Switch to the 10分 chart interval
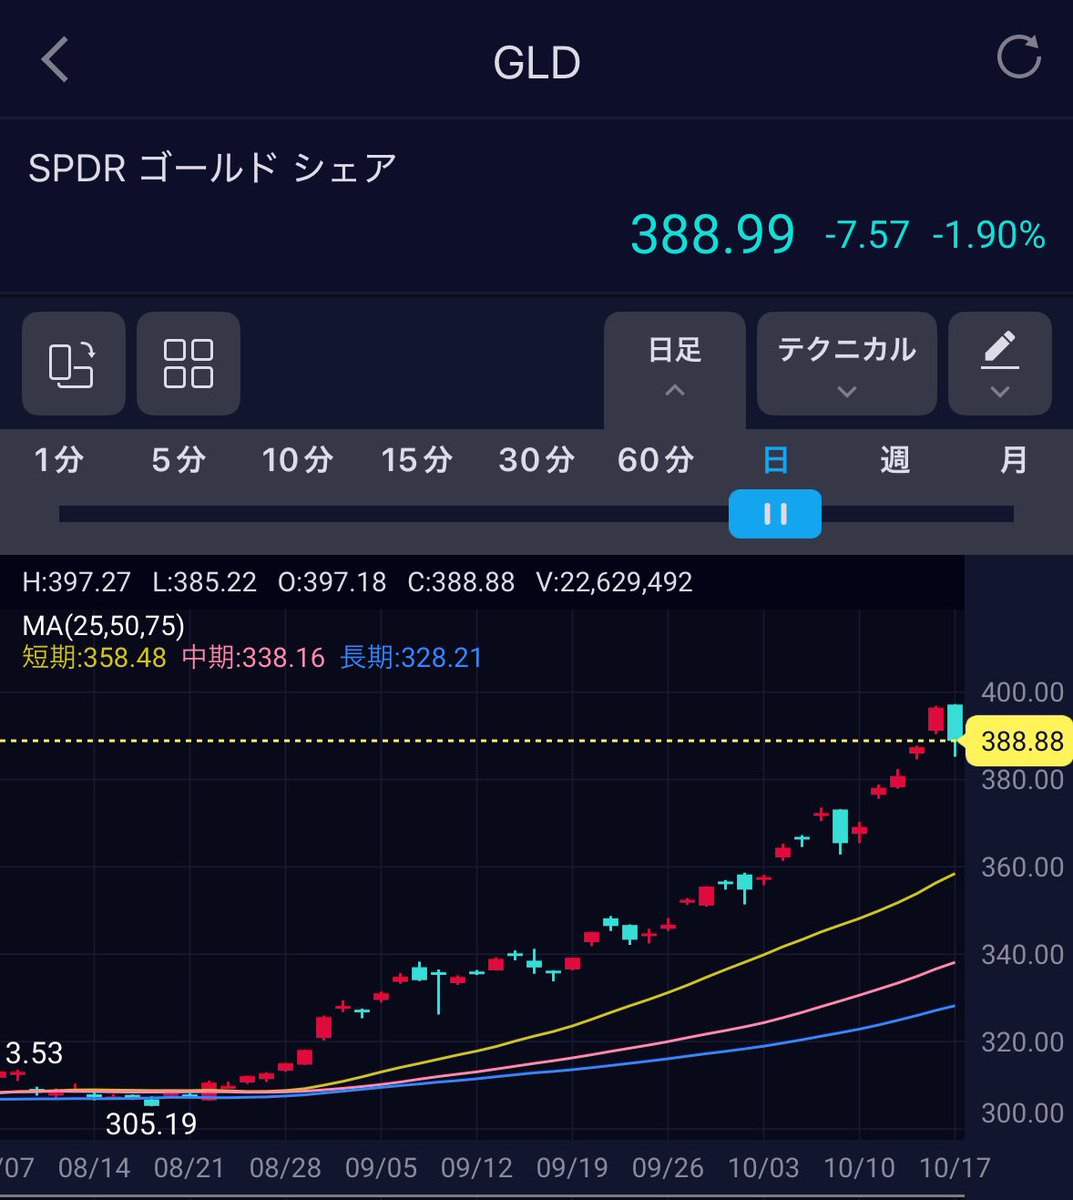The height and width of the screenshot is (1200, 1073). click(x=297, y=460)
